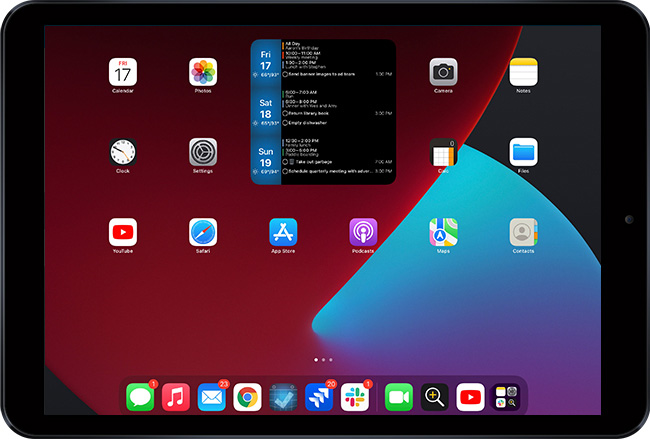
Task: Select the Sat 18 day header in widget
Action: point(266,113)
